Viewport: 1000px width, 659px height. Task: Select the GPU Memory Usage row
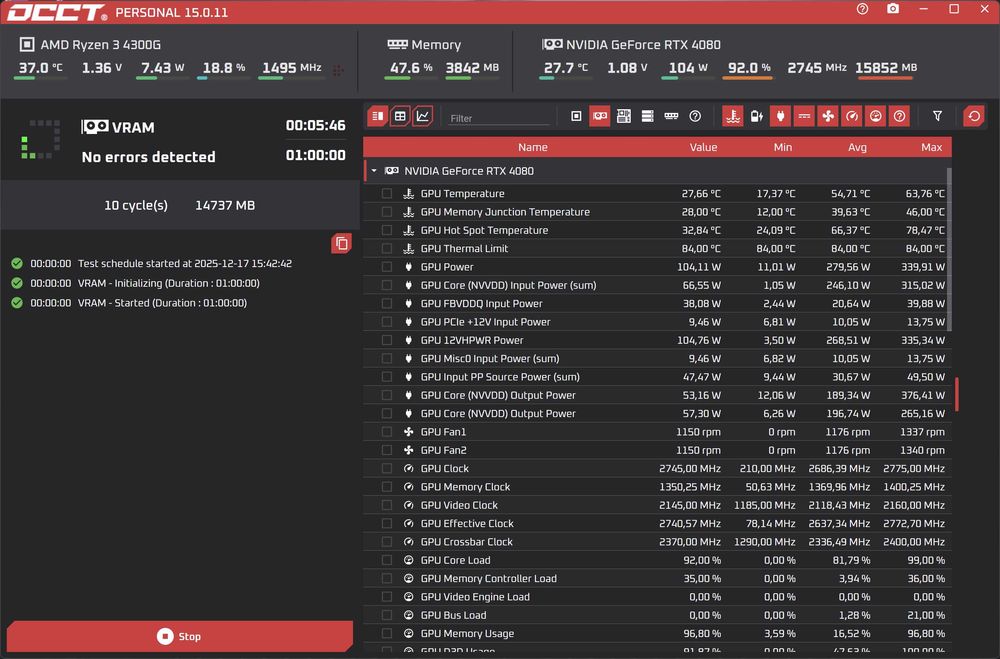click(x=658, y=633)
